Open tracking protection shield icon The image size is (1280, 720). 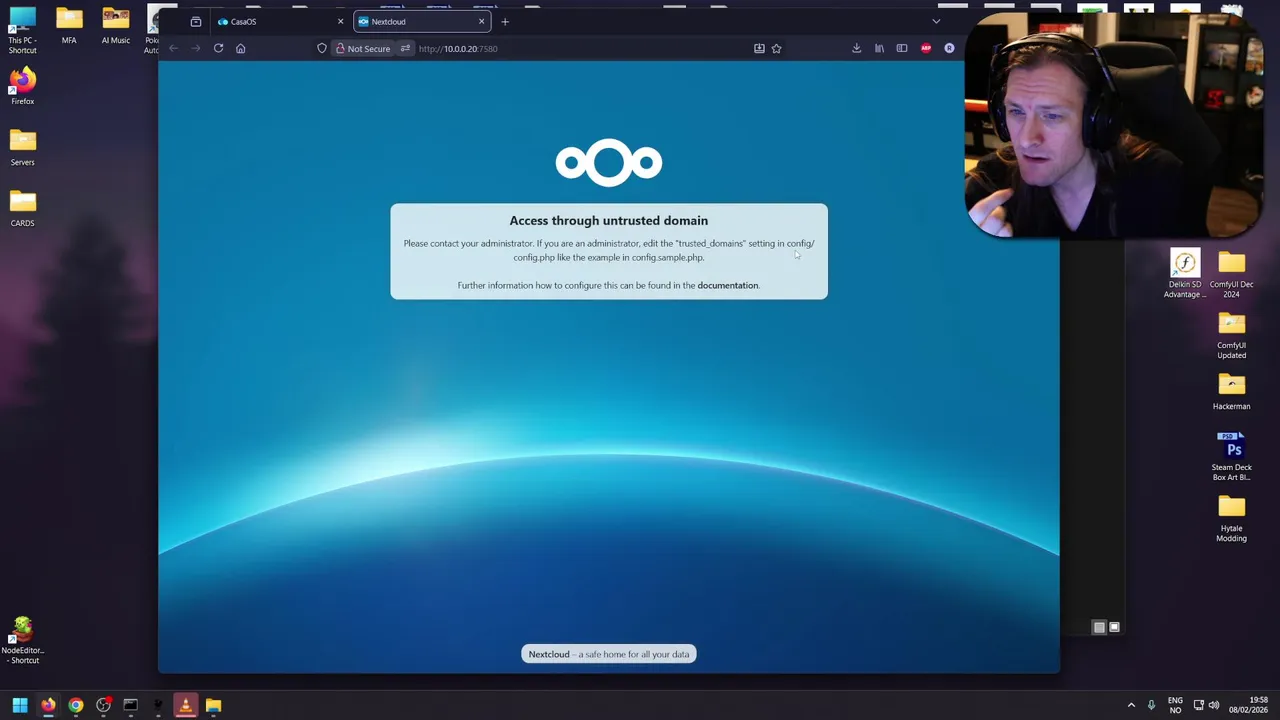click(322, 48)
